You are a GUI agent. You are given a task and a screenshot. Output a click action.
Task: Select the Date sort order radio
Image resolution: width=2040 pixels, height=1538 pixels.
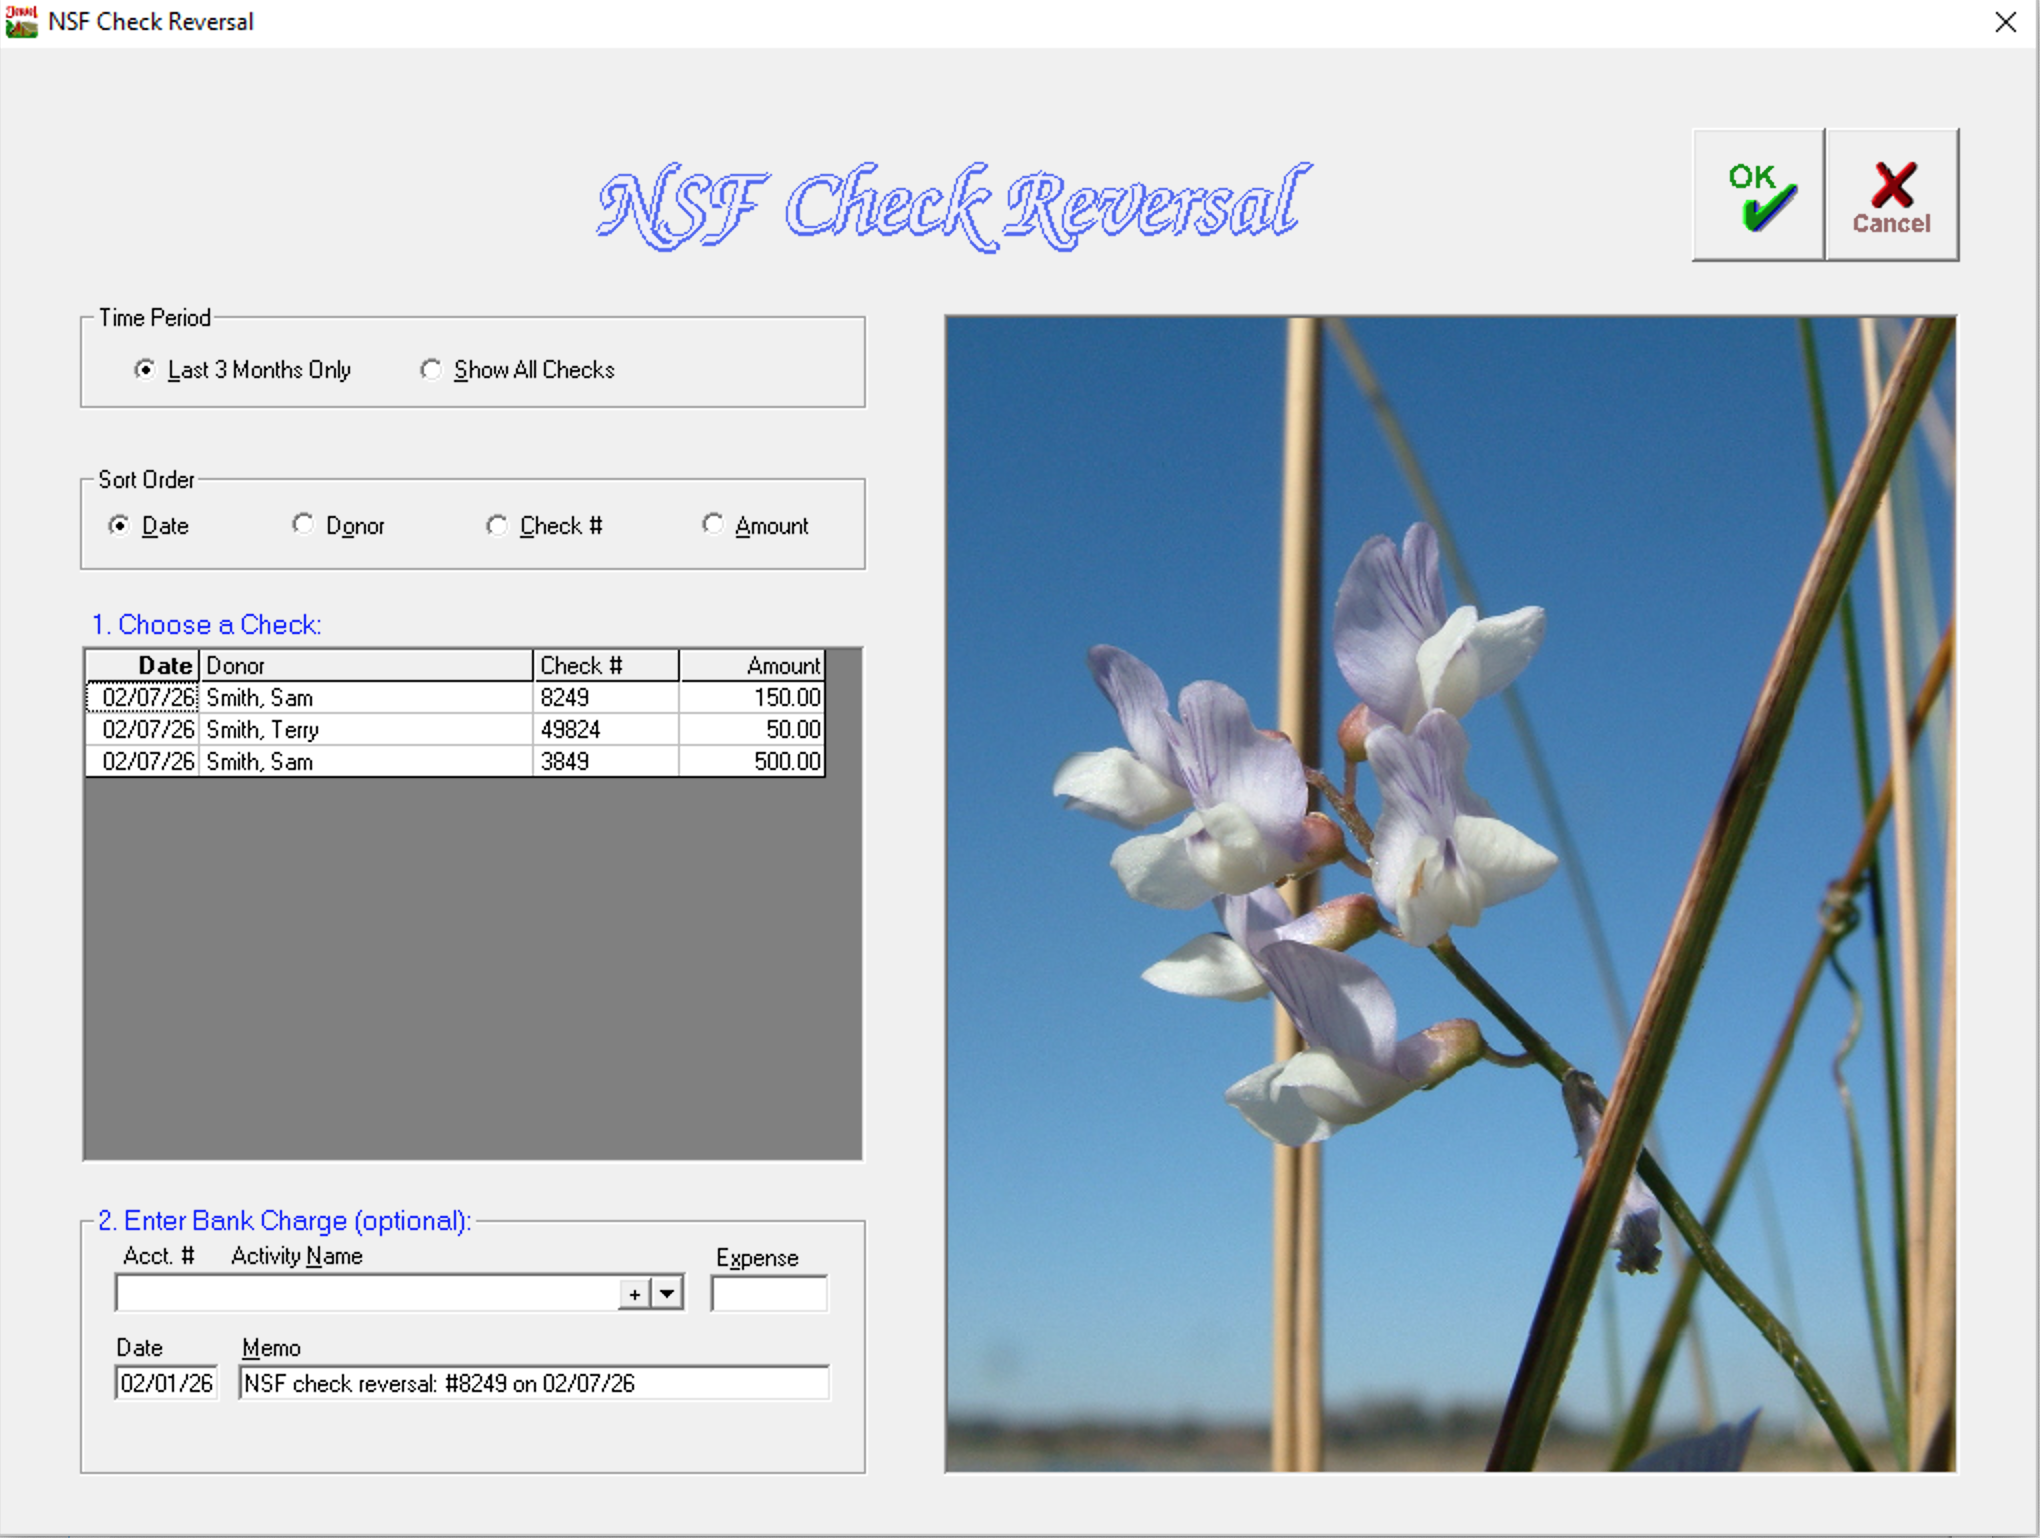click(120, 525)
